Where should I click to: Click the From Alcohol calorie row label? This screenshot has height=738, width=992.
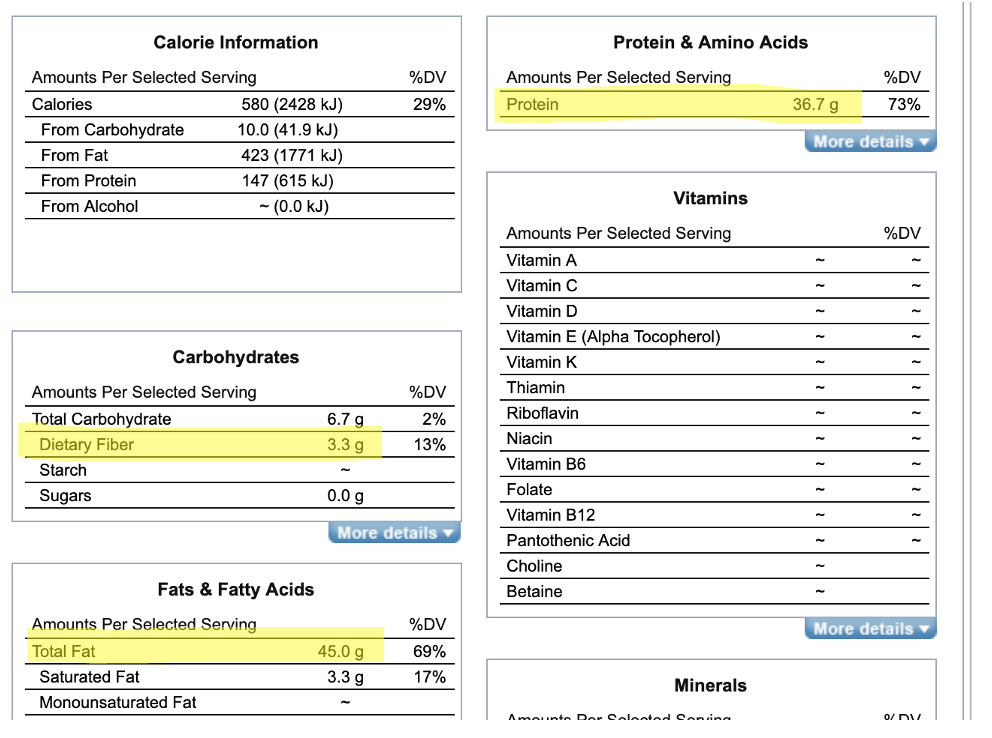(x=90, y=207)
